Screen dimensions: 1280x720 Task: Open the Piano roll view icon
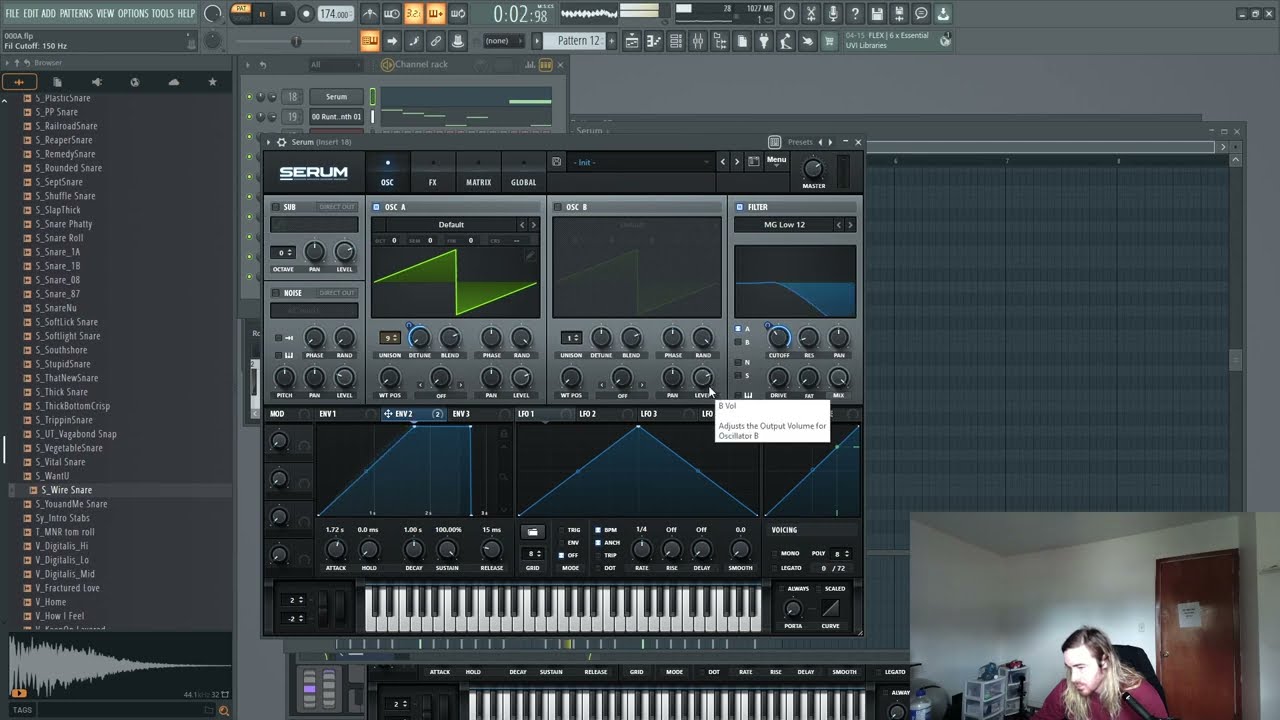[654, 41]
